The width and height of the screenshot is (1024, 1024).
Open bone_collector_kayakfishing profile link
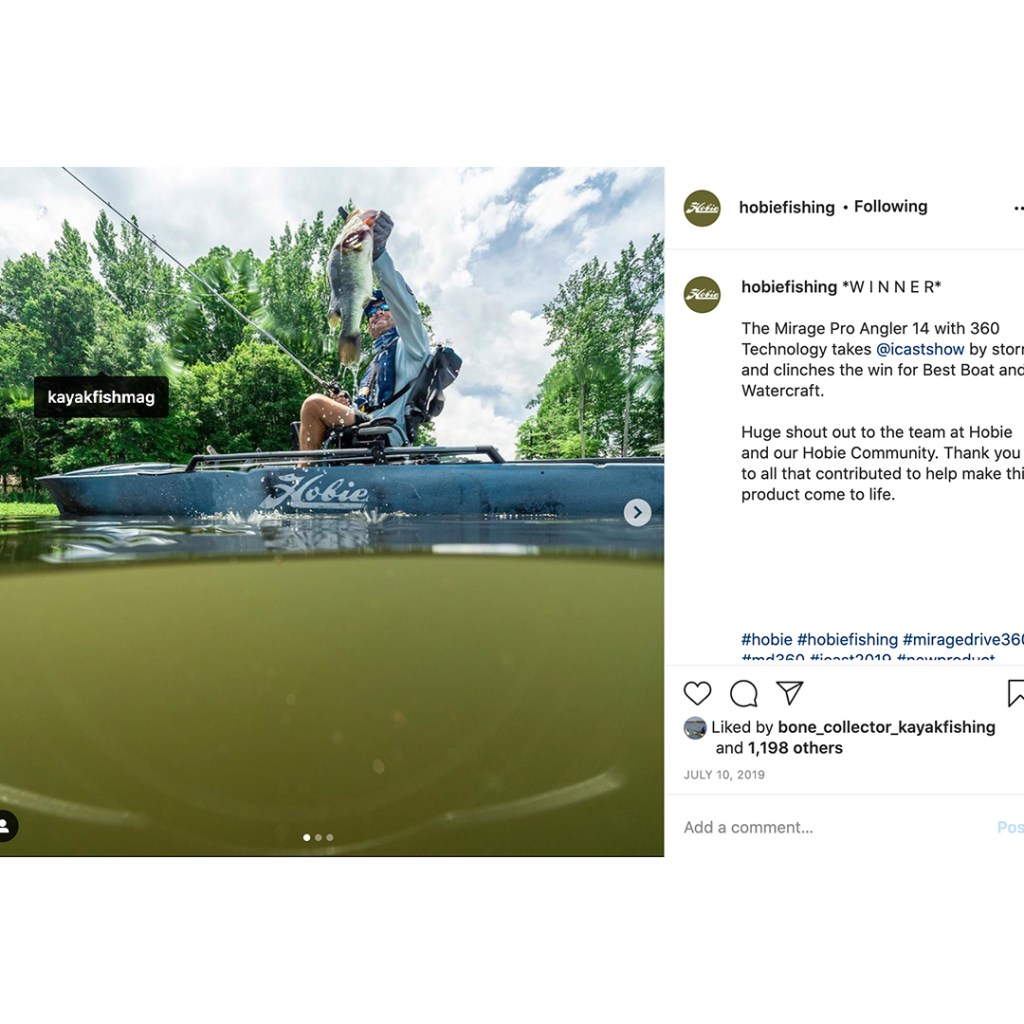tap(886, 728)
